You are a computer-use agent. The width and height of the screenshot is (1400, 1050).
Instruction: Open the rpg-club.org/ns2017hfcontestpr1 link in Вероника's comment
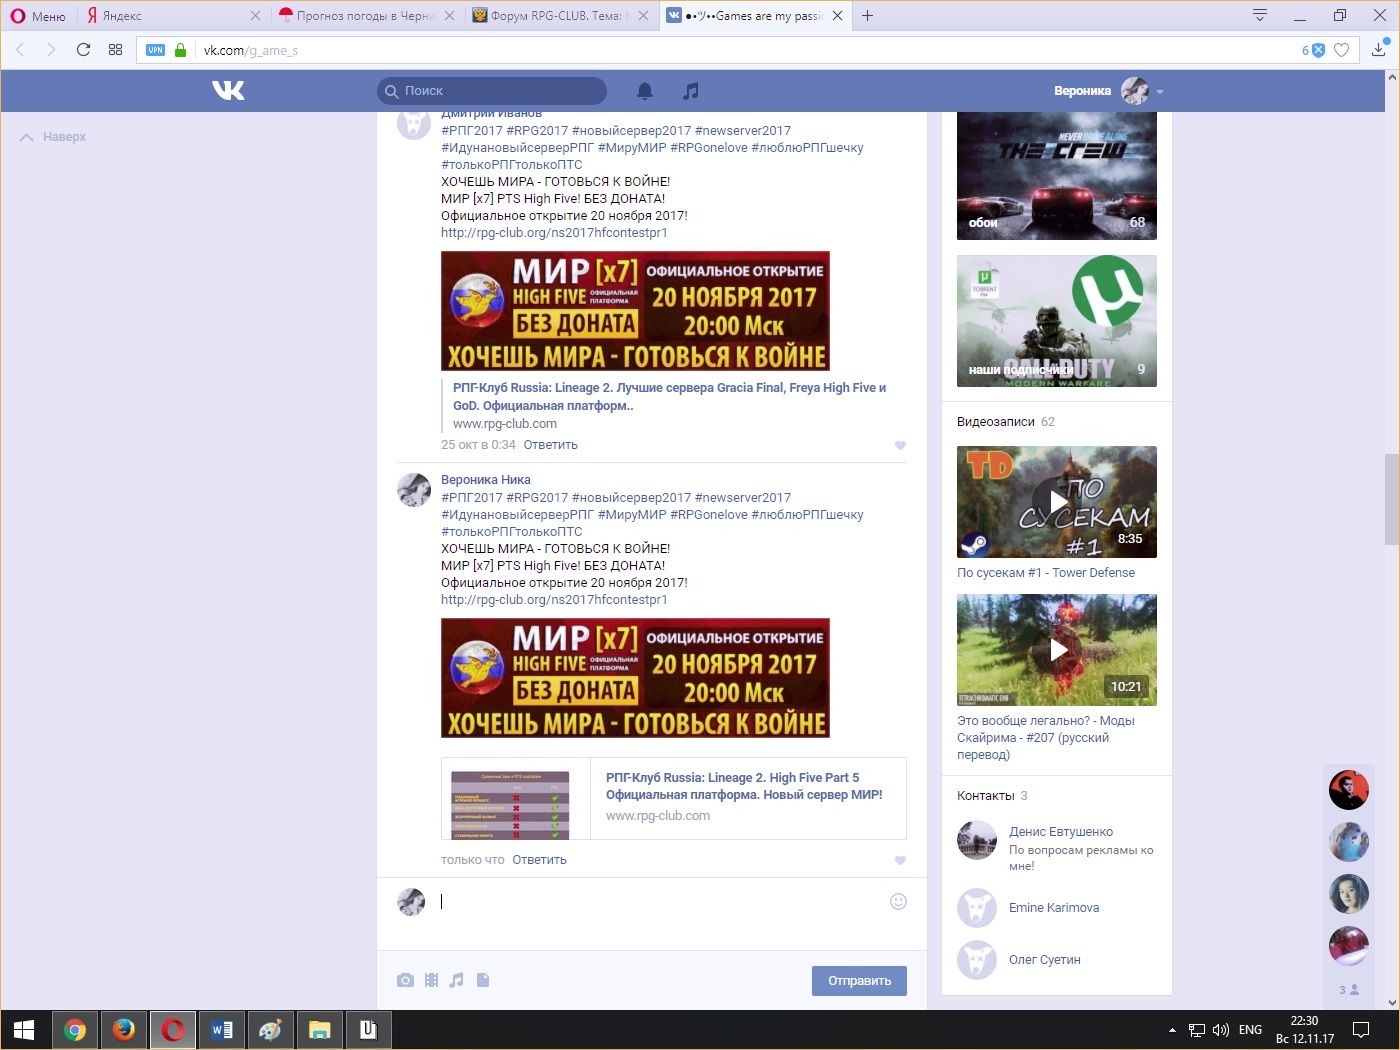[554, 600]
